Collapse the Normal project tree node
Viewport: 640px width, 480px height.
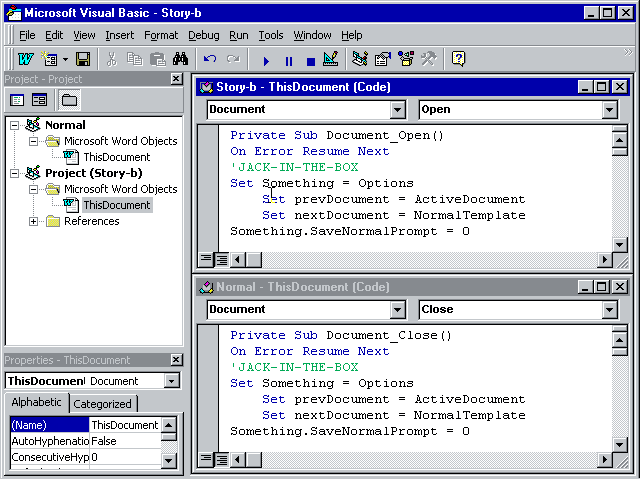click(x=15, y=125)
